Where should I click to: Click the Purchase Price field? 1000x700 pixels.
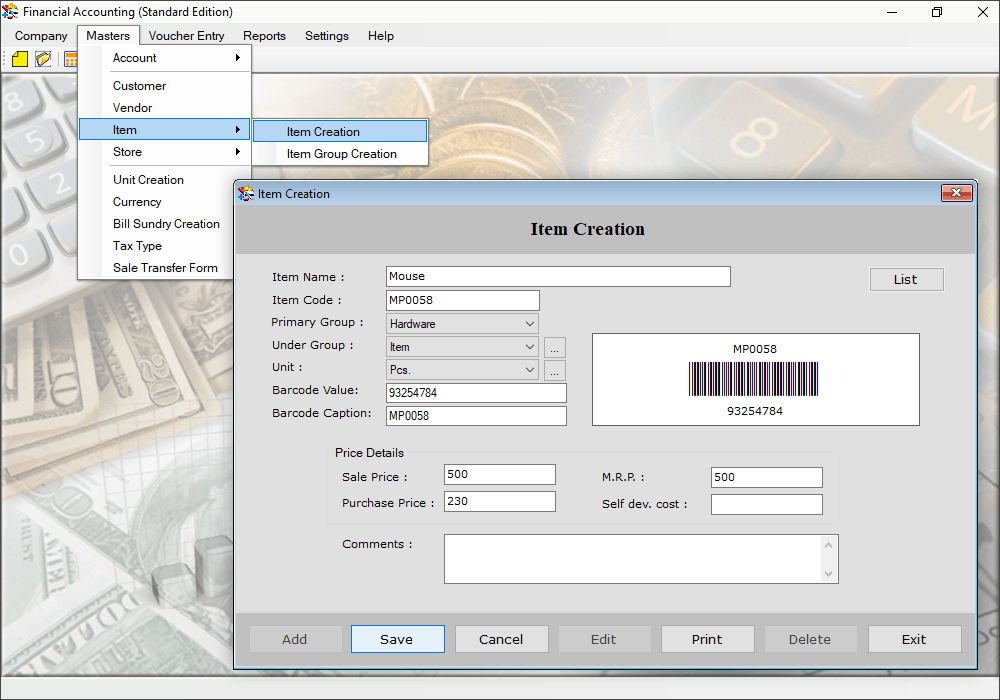499,501
